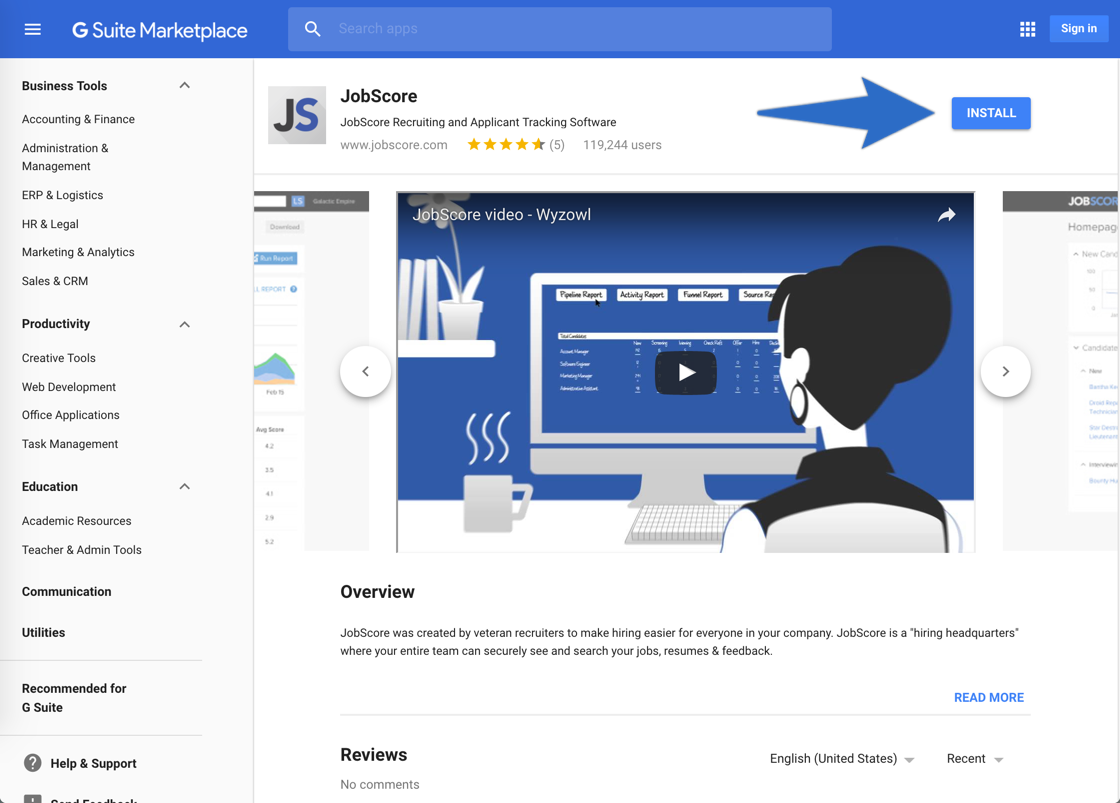
Task: Collapse the Education section
Action: (x=184, y=487)
